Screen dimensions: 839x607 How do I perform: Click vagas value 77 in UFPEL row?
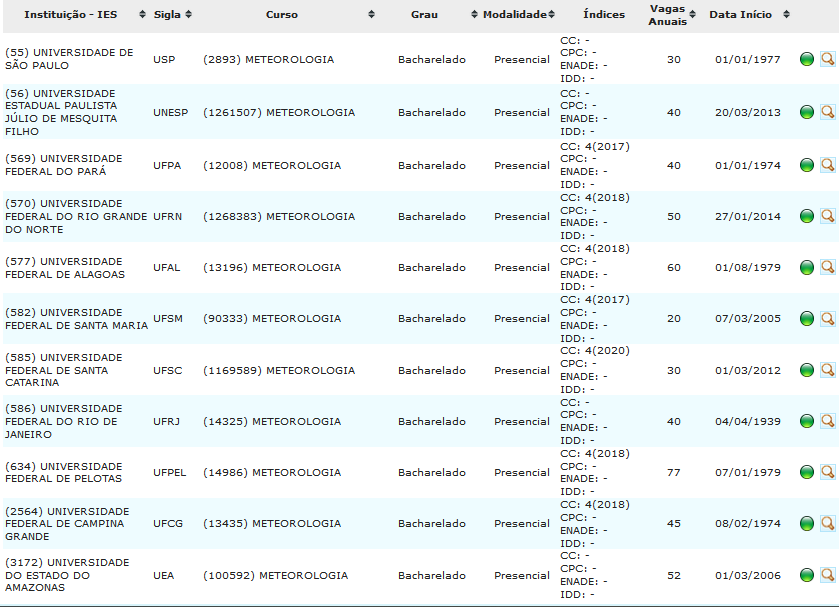[x=674, y=473]
